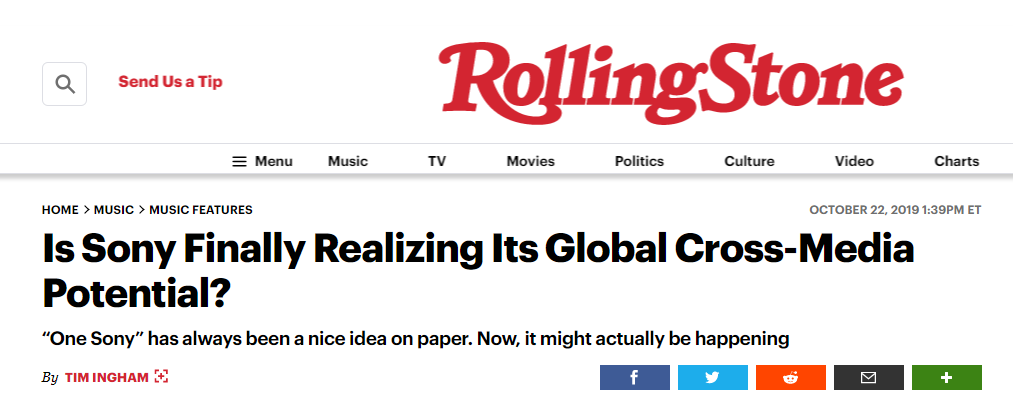Share article on Twitter

coord(713,377)
